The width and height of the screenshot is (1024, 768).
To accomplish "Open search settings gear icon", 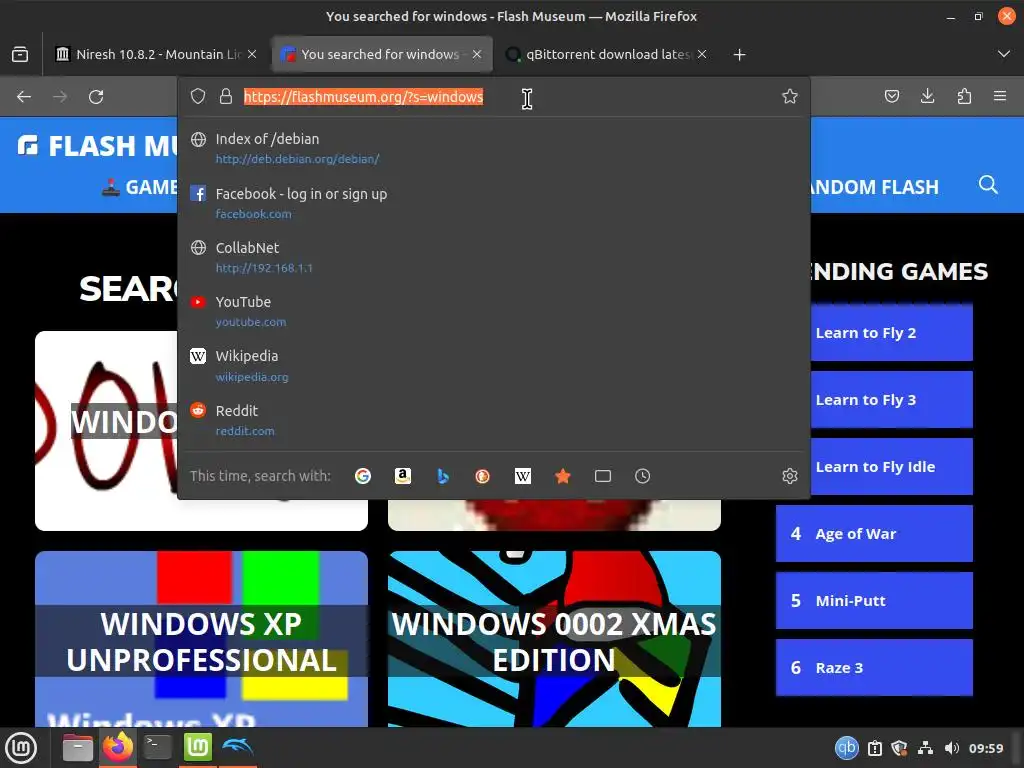I will click(790, 476).
